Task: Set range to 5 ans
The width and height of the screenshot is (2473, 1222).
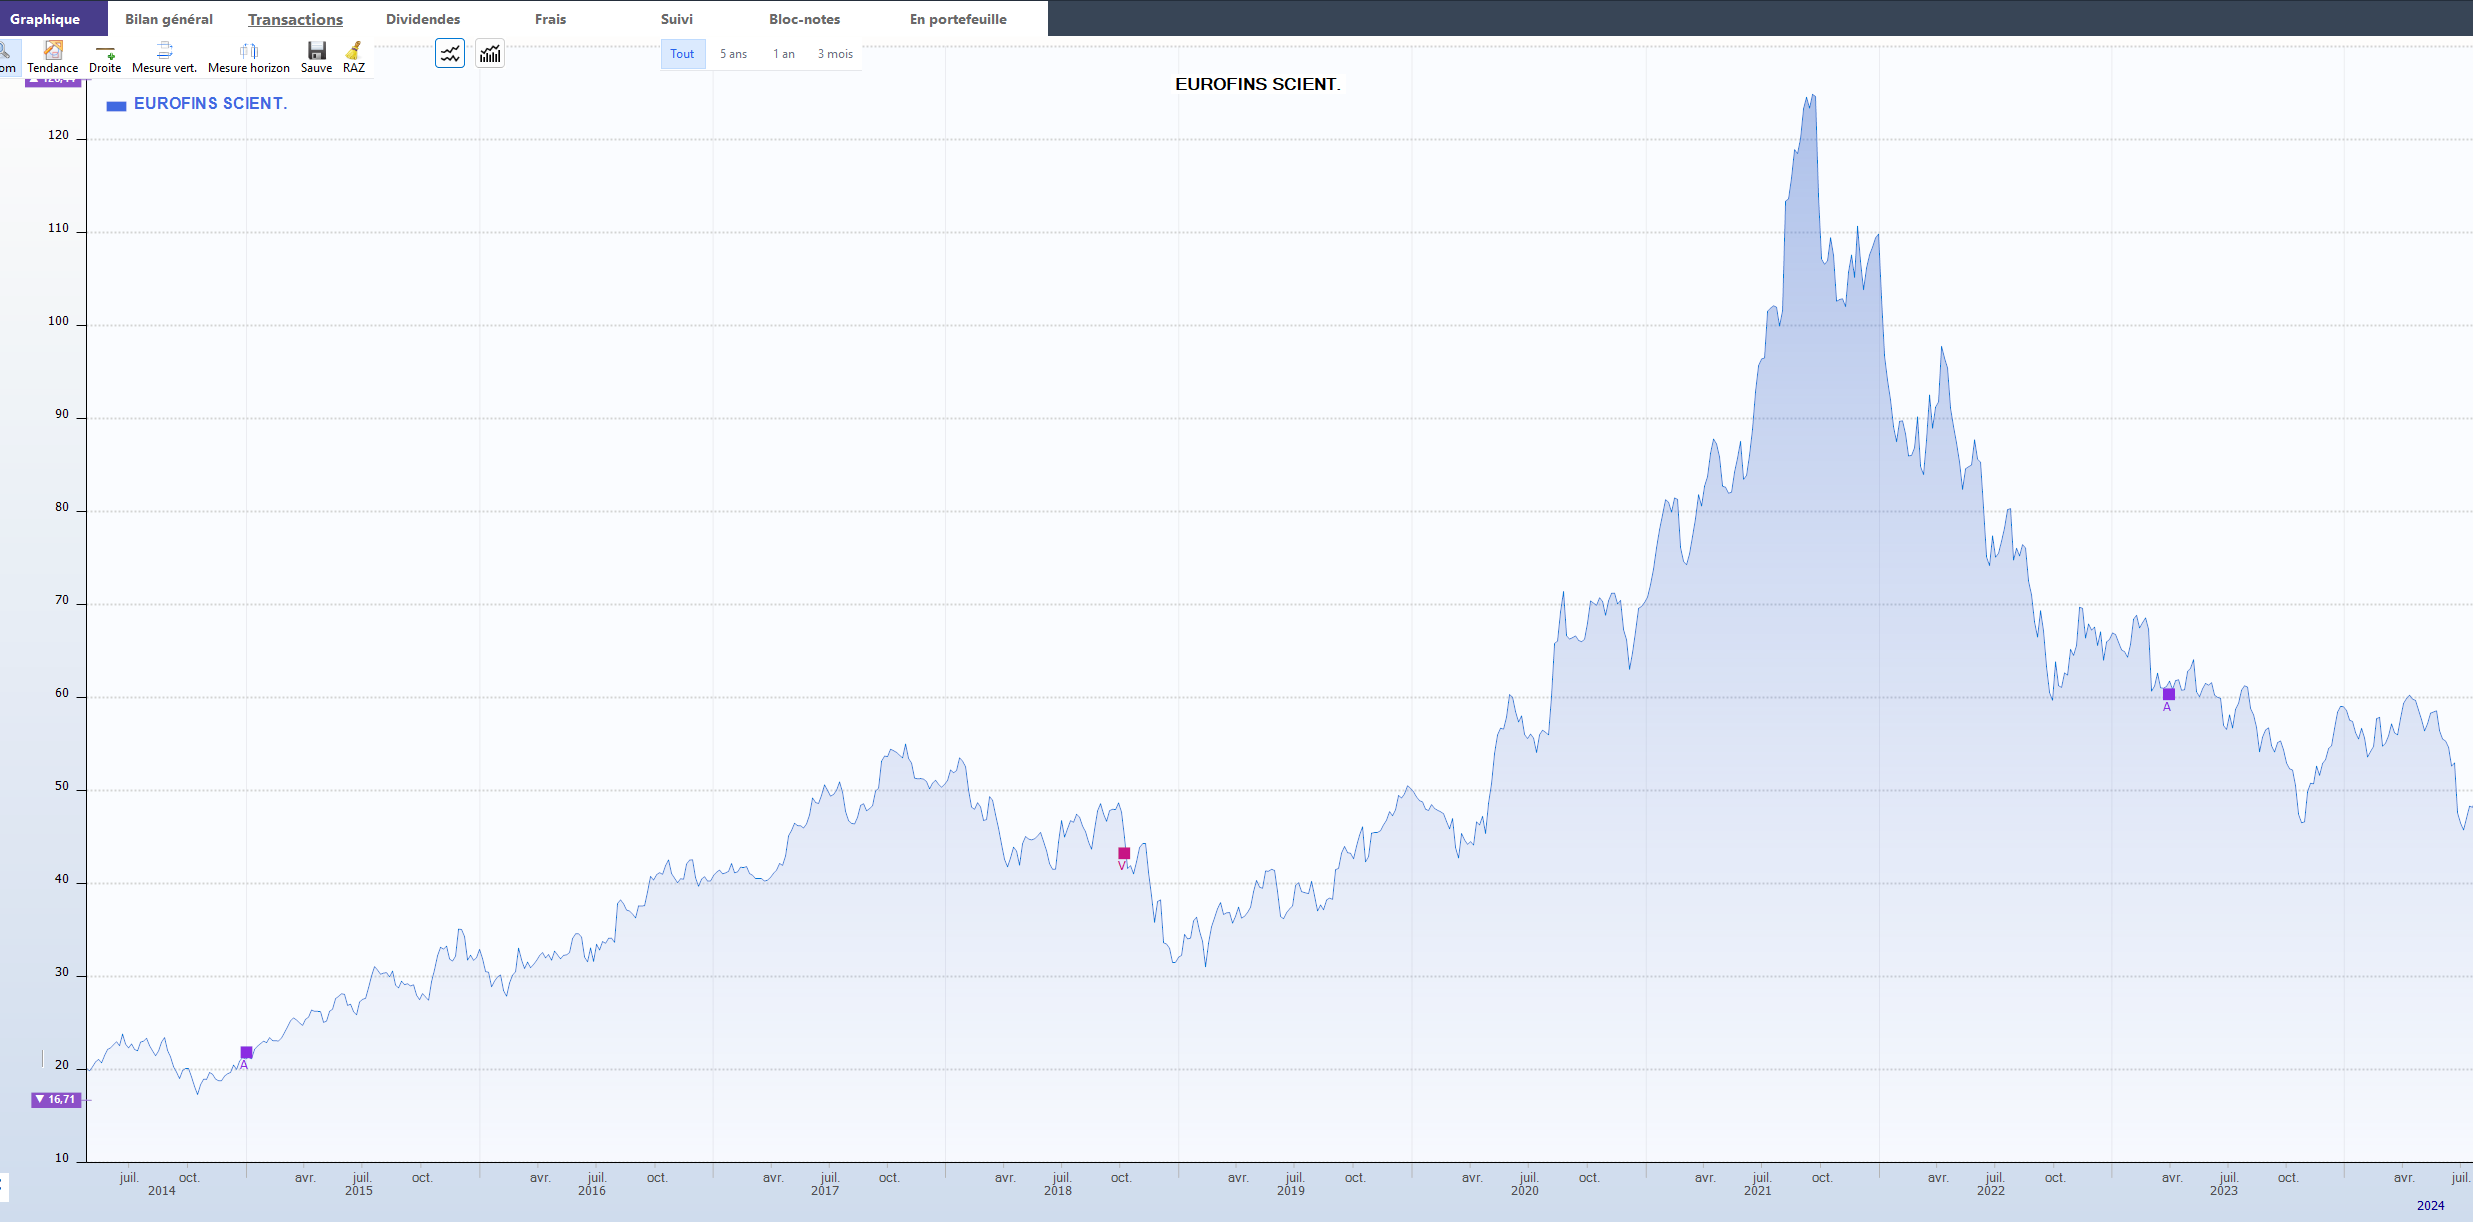Action: [x=733, y=54]
